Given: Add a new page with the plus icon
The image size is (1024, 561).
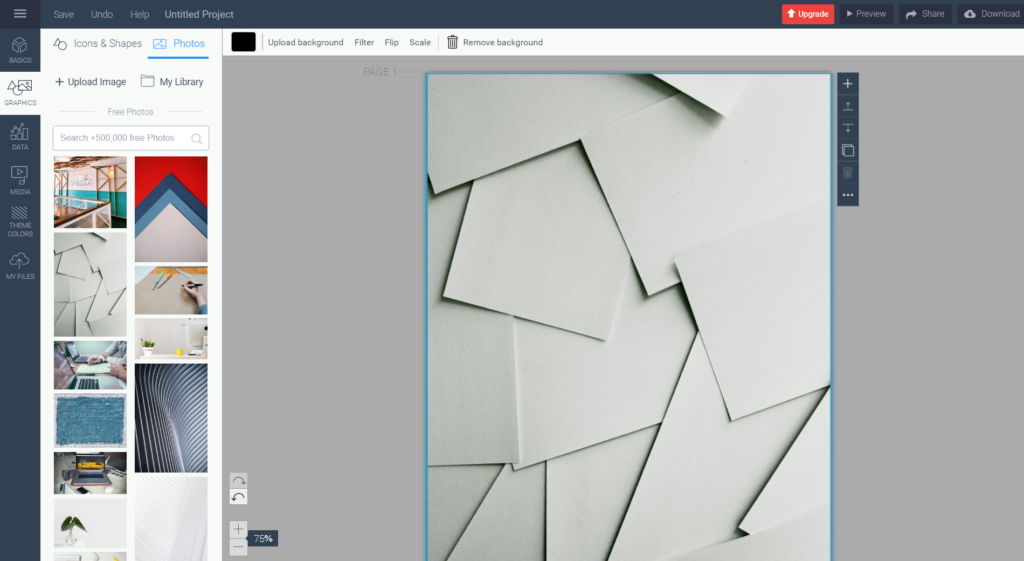Looking at the screenshot, I should (x=848, y=84).
